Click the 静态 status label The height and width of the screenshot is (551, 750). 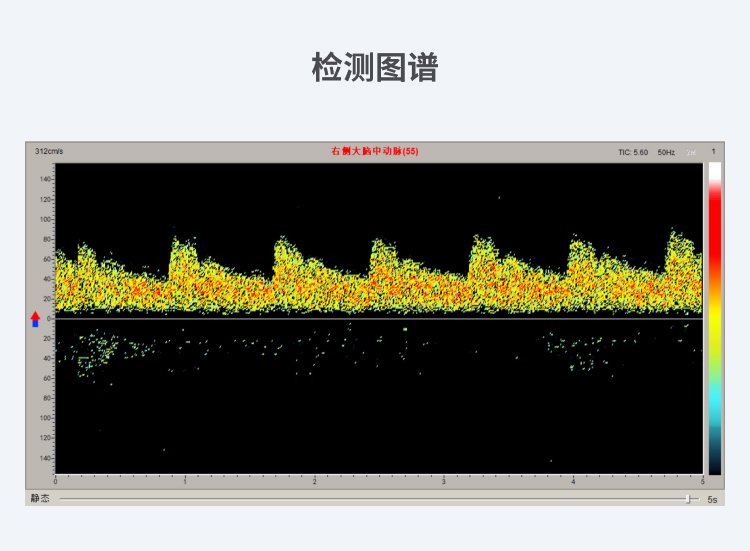pos(39,498)
